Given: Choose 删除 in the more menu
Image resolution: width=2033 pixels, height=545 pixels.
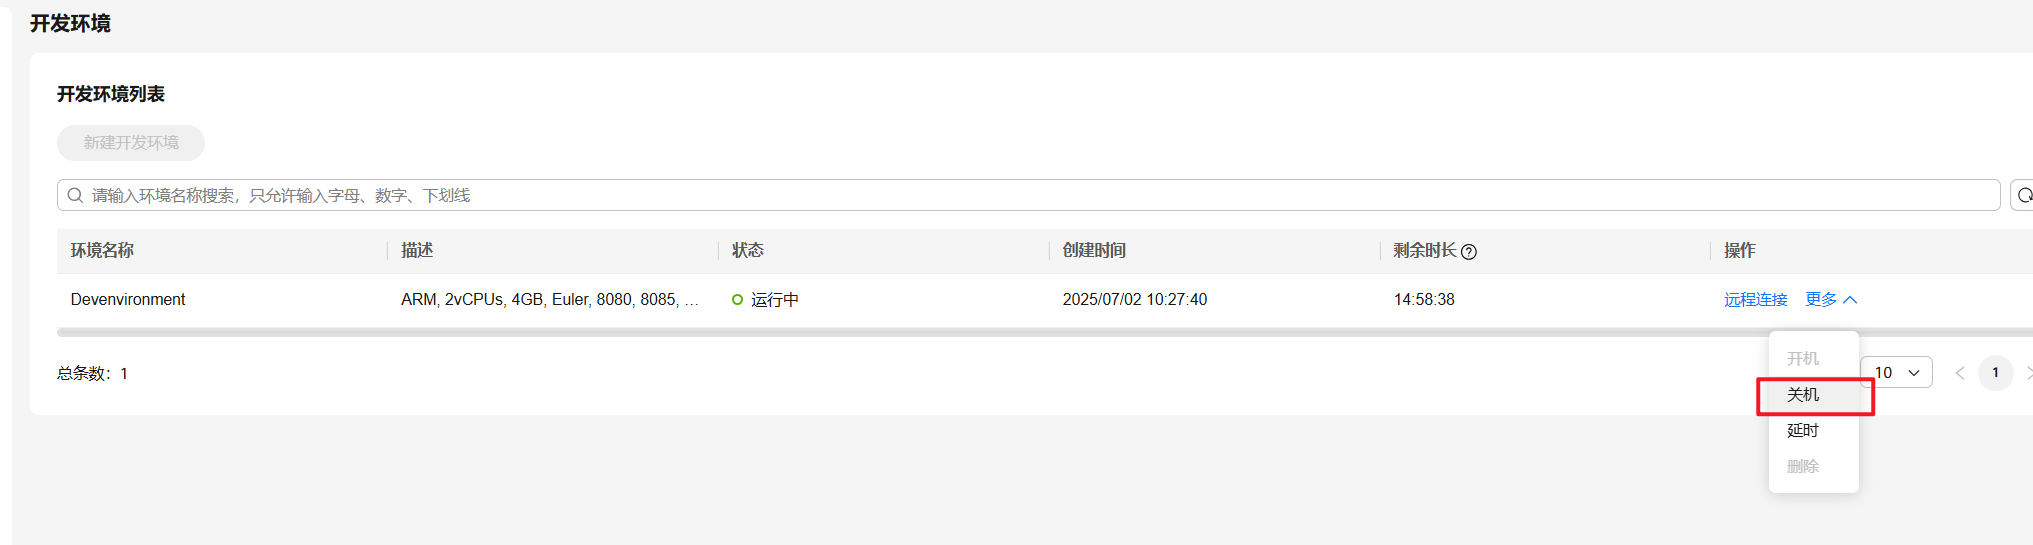Looking at the screenshot, I should pyautogui.click(x=1803, y=467).
